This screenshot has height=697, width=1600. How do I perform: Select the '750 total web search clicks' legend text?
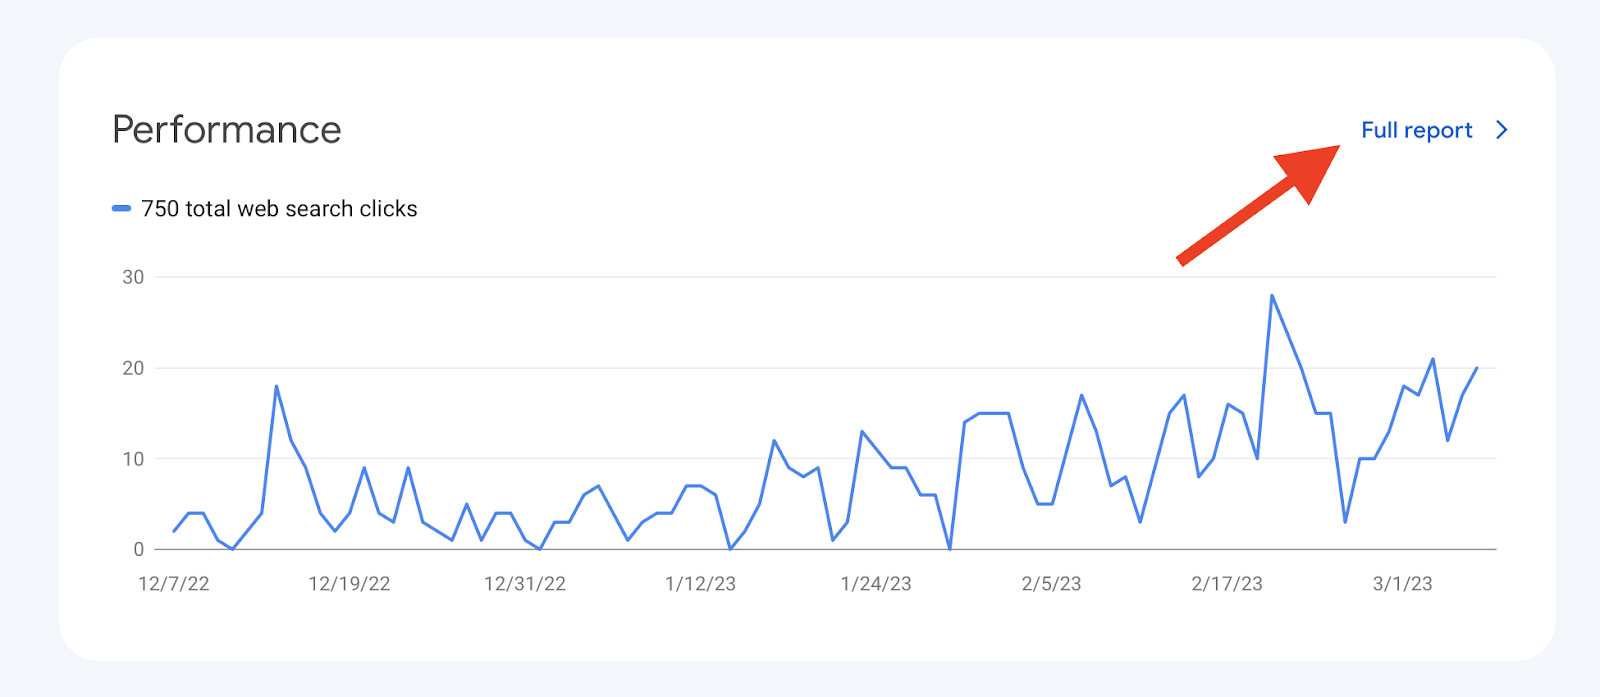[279, 209]
